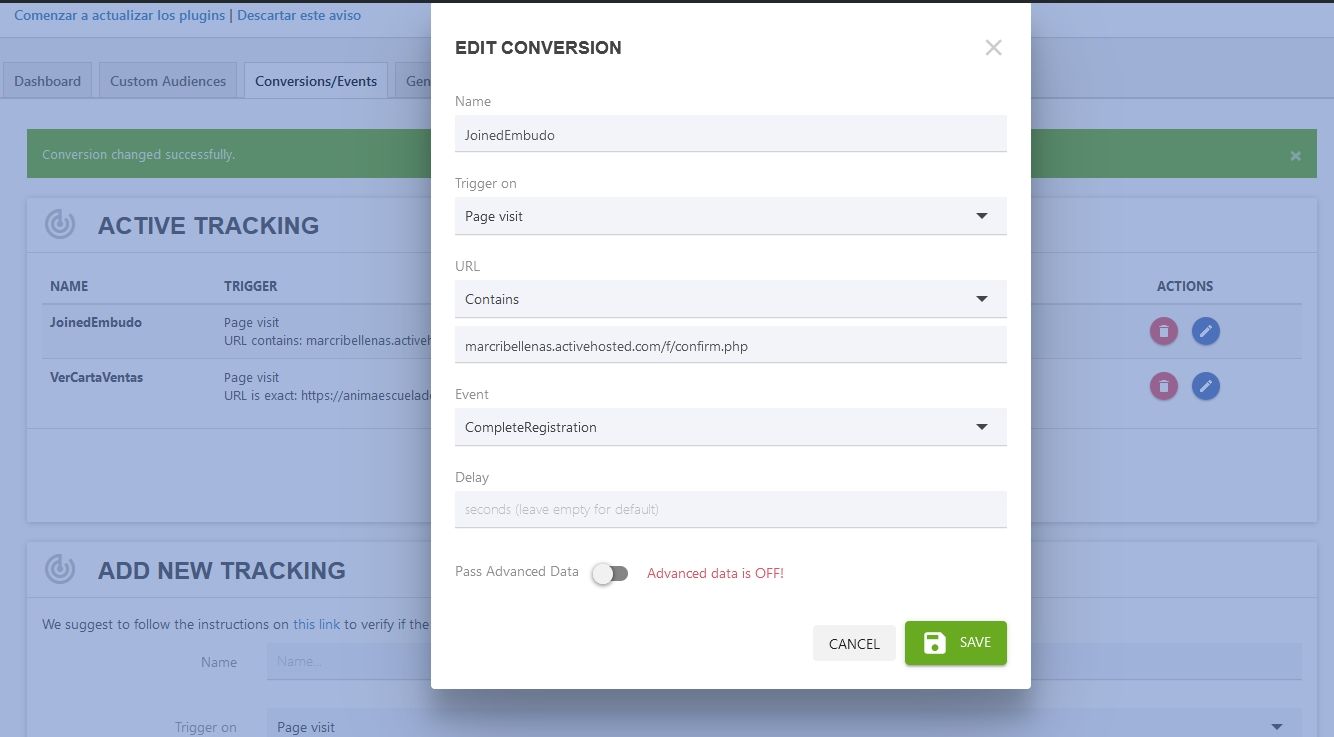Follow the 'Comenzar a actualizar los plugins' link
This screenshot has height=737, width=1334.
120,15
